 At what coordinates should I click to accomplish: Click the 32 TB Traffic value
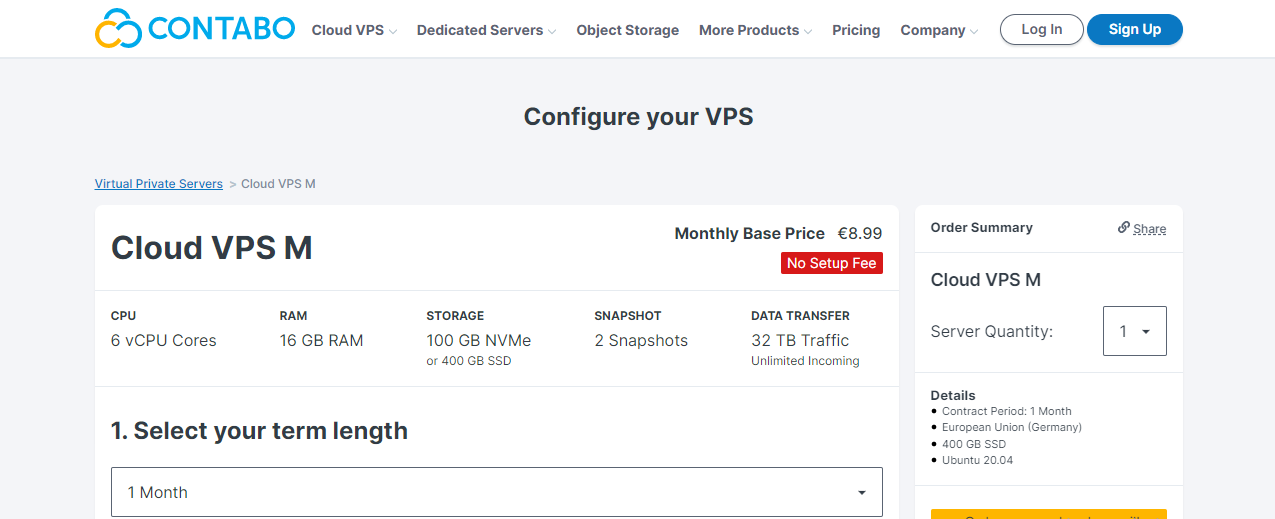(x=800, y=340)
